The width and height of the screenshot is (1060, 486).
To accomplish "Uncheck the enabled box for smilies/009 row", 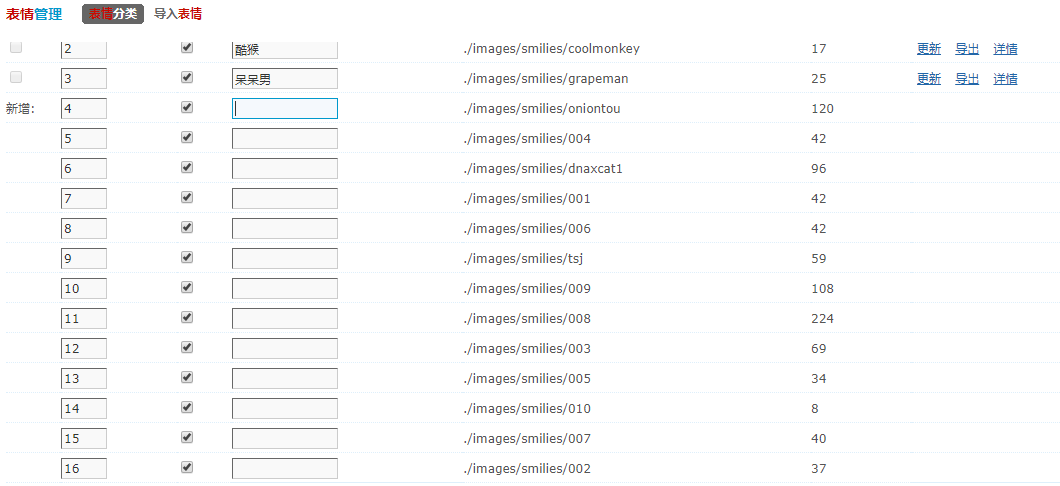I will point(187,287).
